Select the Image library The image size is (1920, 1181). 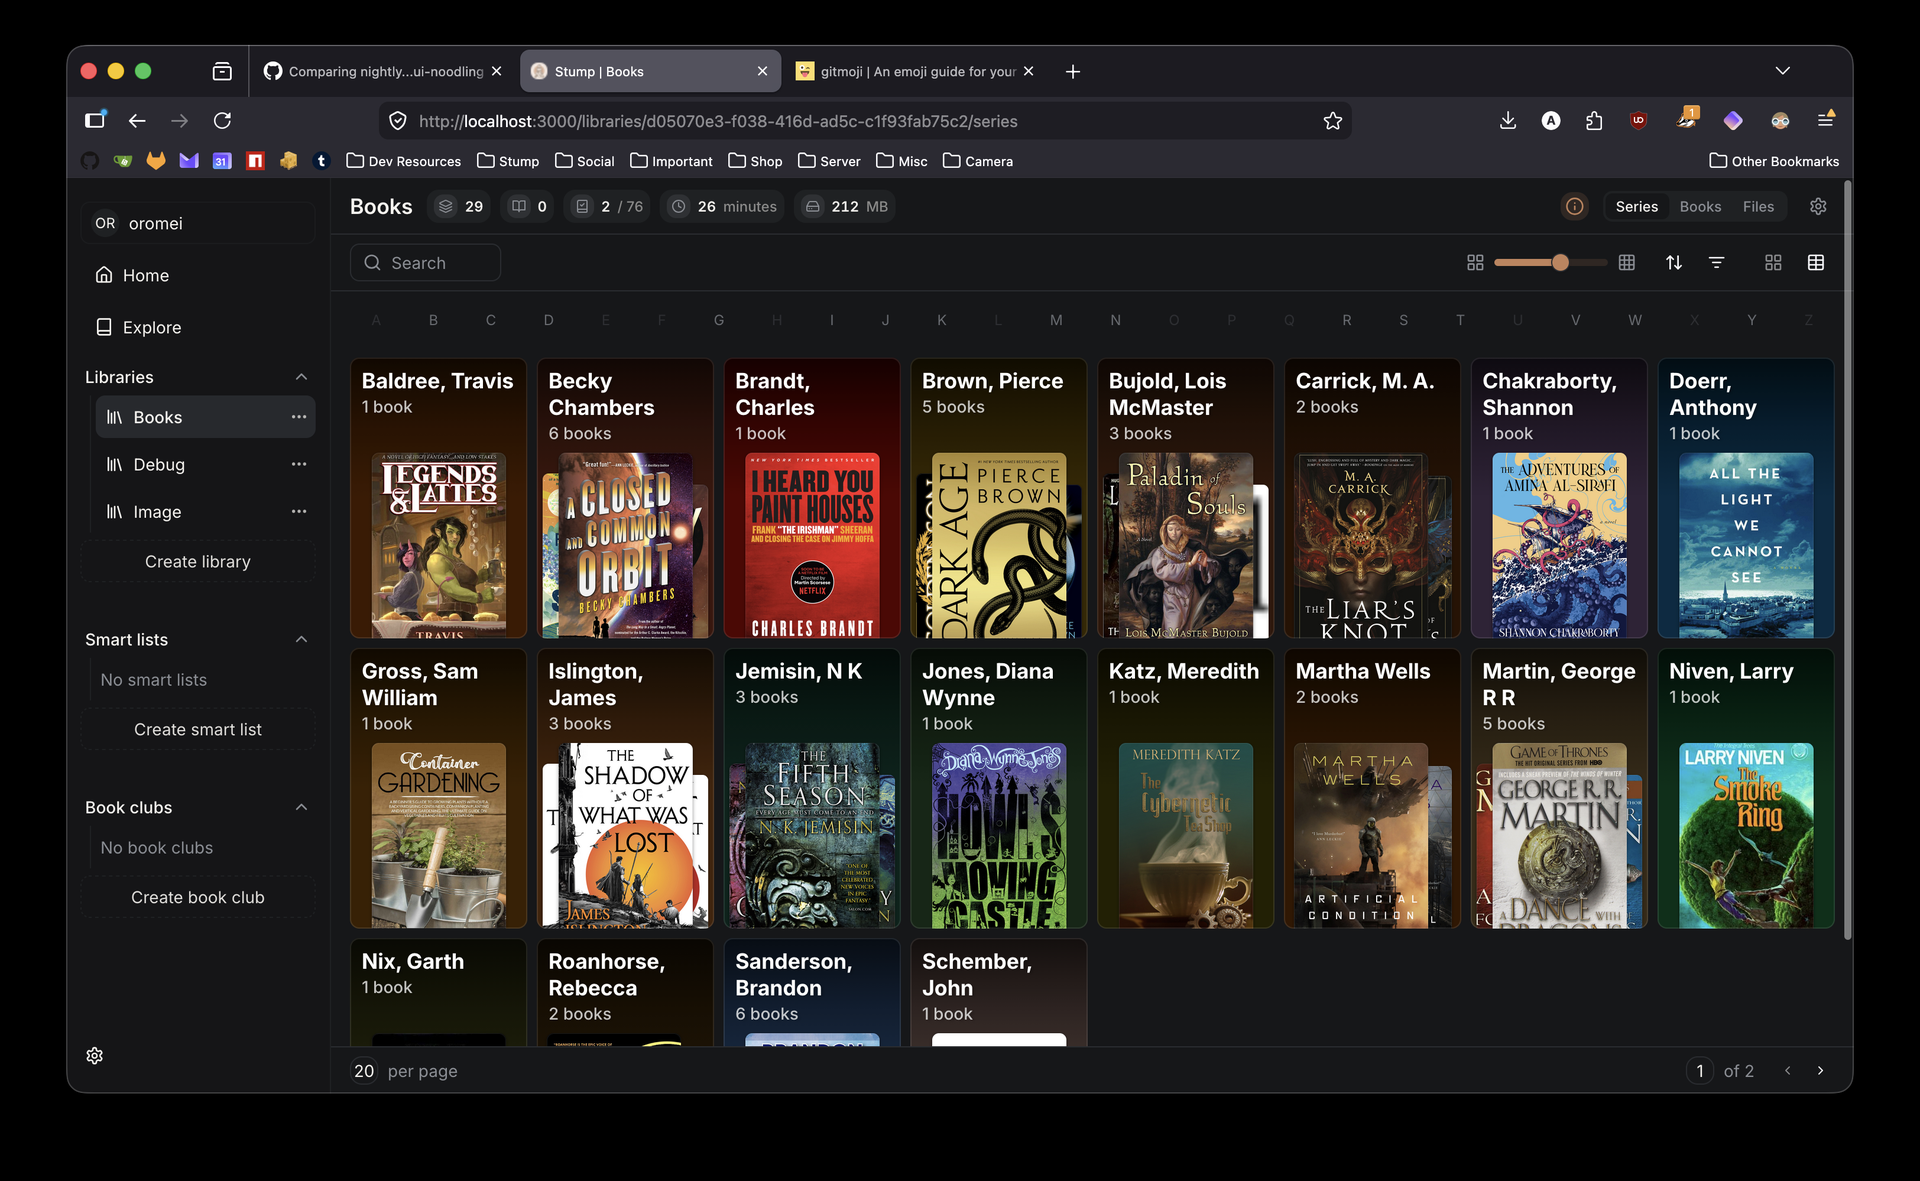coord(205,511)
